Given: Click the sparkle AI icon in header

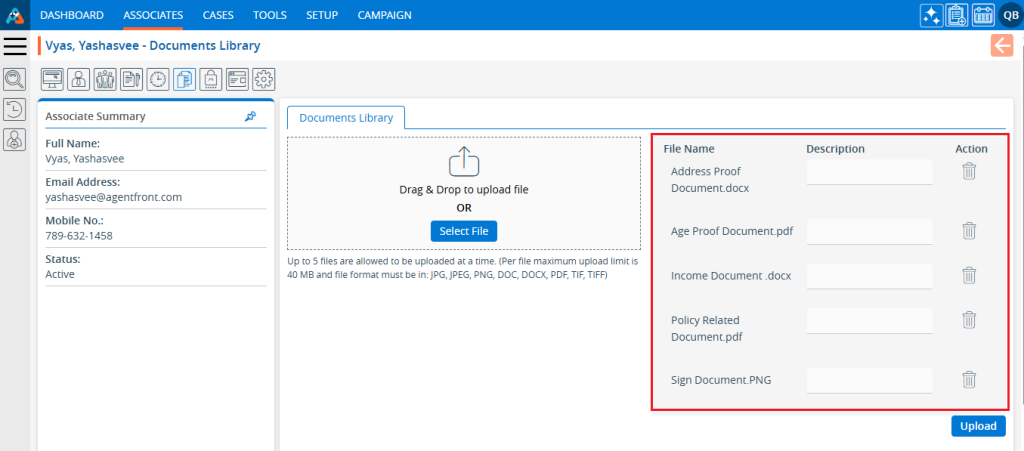Looking at the screenshot, I should coord(931,15).
